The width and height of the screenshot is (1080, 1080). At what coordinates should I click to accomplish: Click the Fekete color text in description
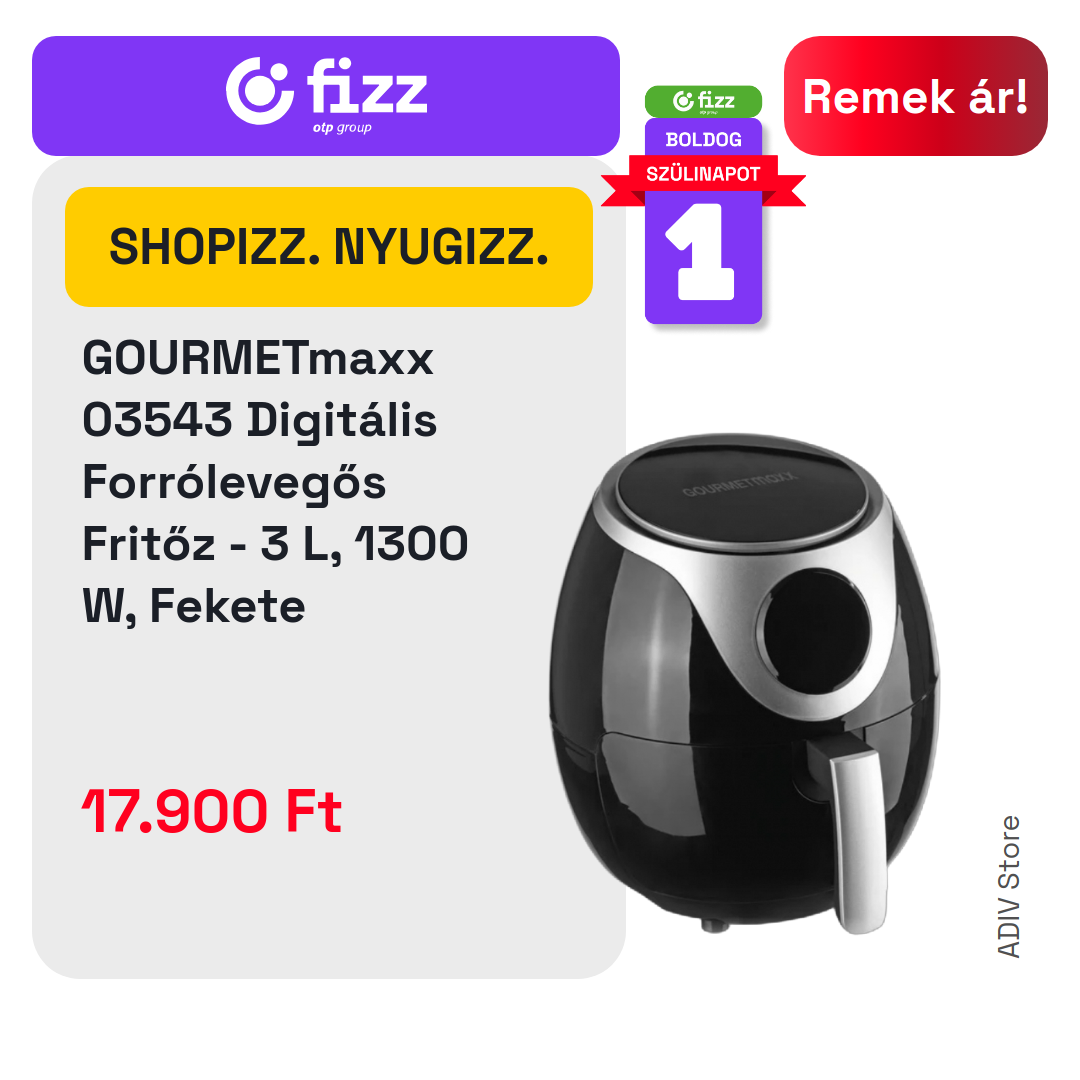pyautogui.click(x=227, y=606)
